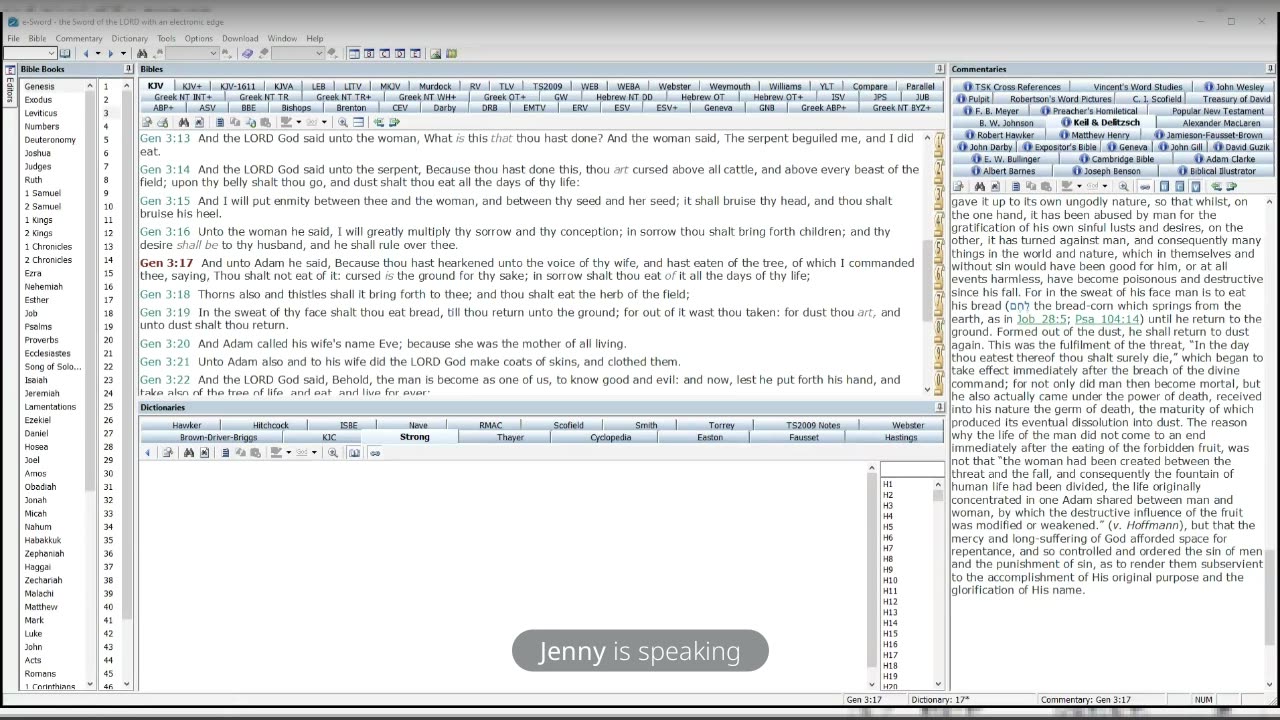
Task: Follow the Psa 104:14 reference link
Action: point(1108,319)
